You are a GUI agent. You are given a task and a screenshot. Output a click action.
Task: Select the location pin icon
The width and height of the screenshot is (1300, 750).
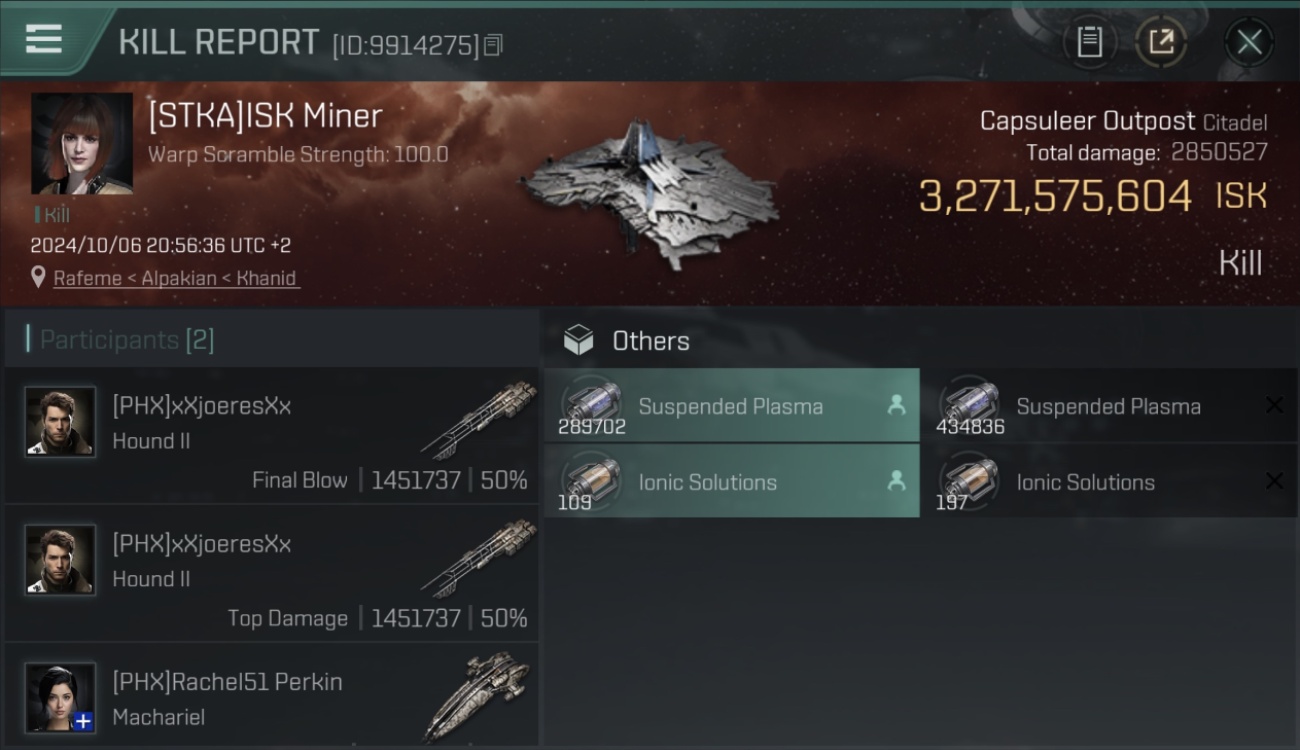(38, 277)
